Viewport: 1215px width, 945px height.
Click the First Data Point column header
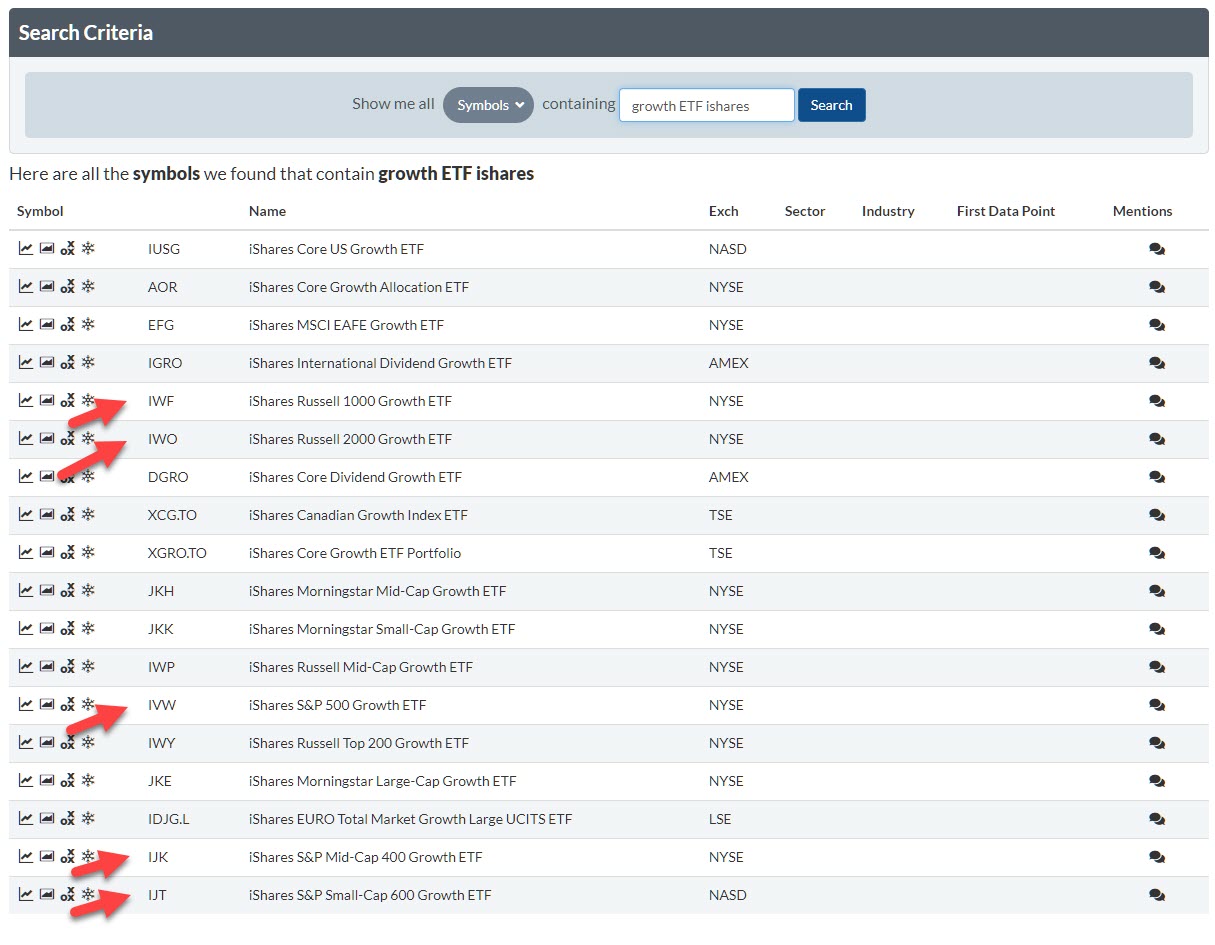(x=1006, y=211)
